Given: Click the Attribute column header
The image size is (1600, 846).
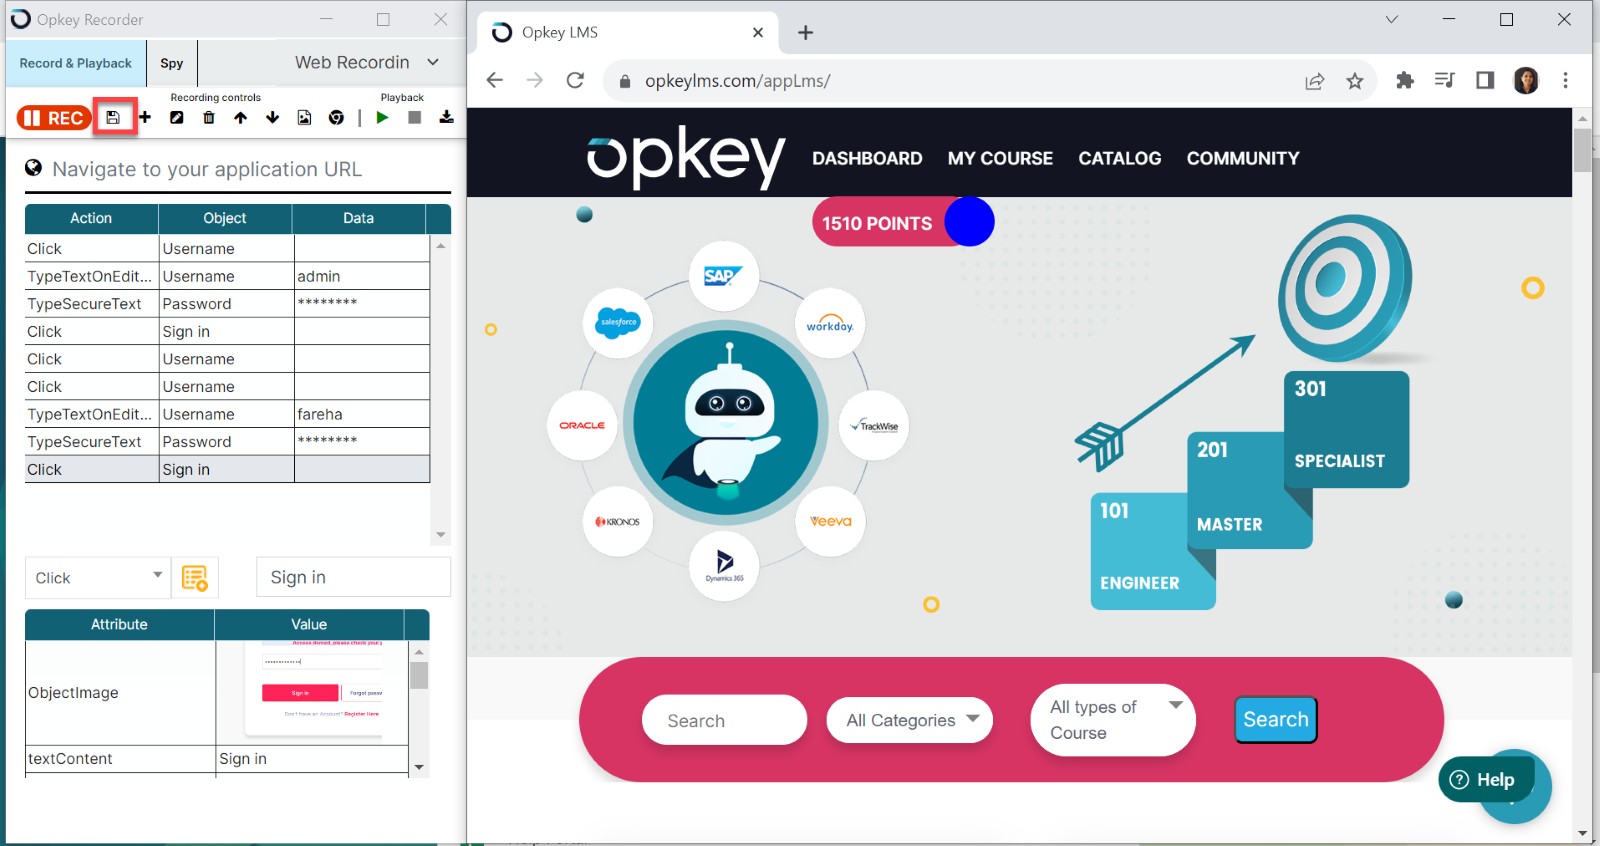Looking at the screenshot, I should (119, 624).
